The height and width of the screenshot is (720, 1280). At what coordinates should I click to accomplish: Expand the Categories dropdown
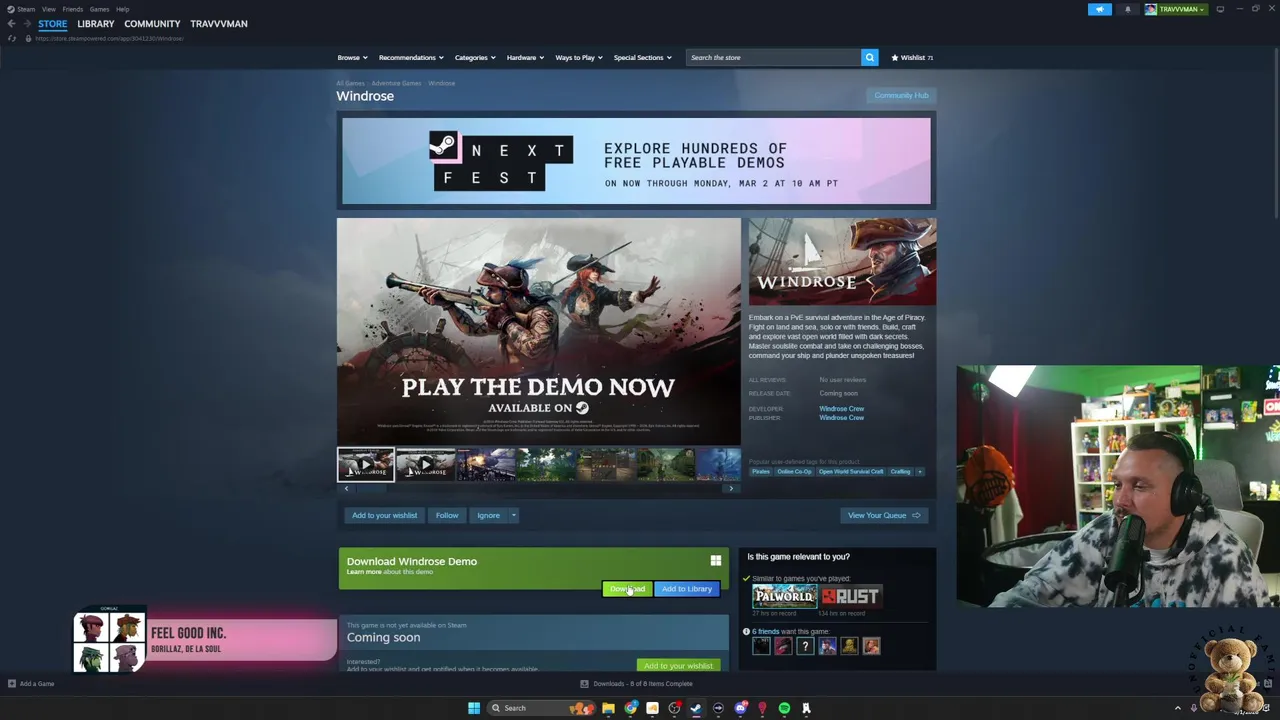click(x=475, y=58)
